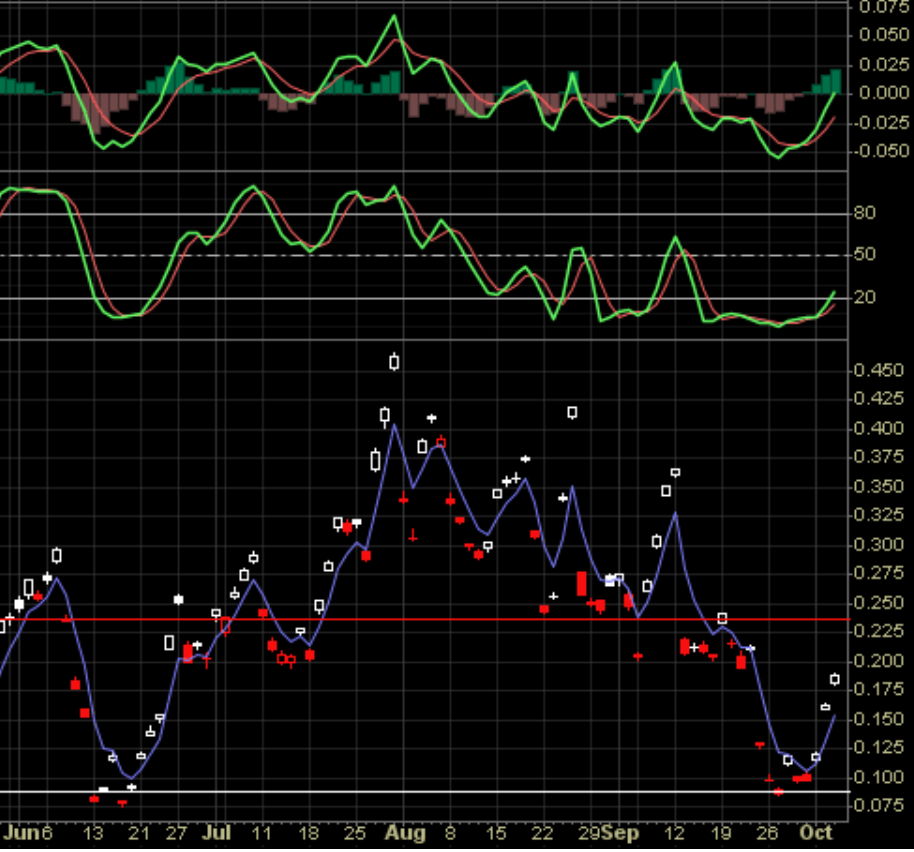The height and width of the screenshot is (852, 914).
Task: Select the 0.250 price axis label
Action: (x=878, y=603)
